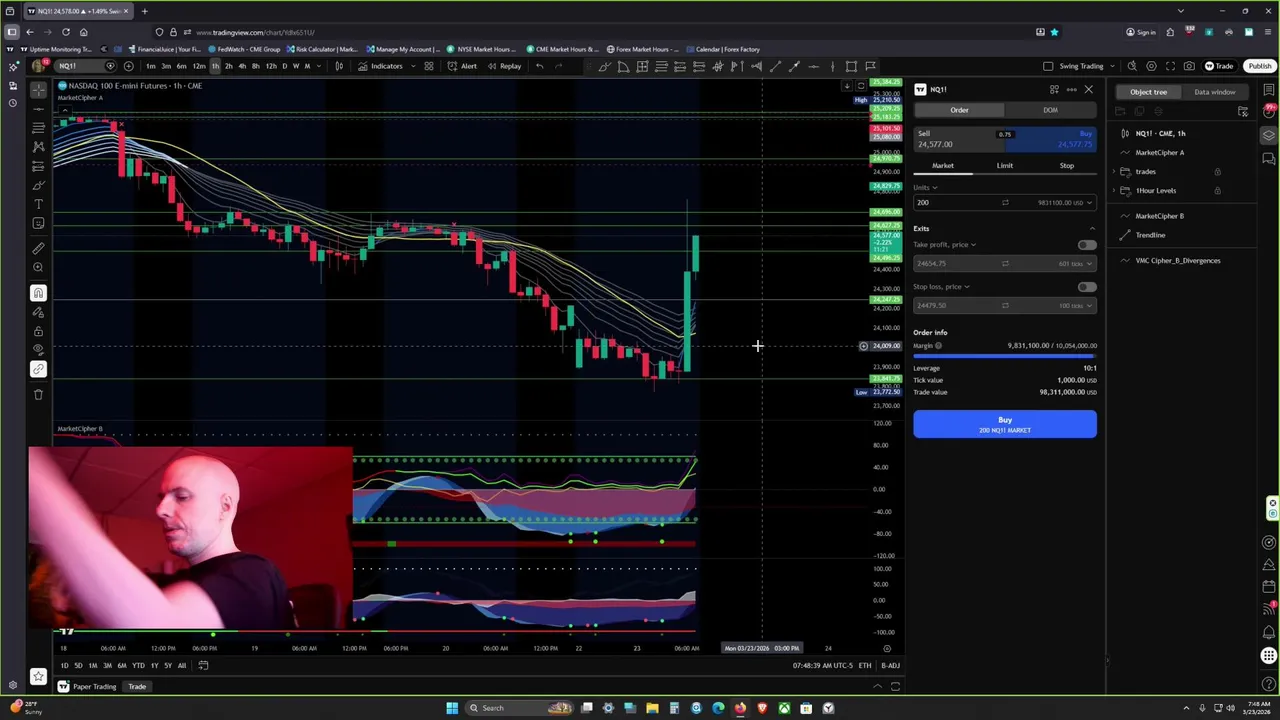Screen dimensions: 1280x720
Task: Collapse the Exits section chevron
Action: [1092, 229]
